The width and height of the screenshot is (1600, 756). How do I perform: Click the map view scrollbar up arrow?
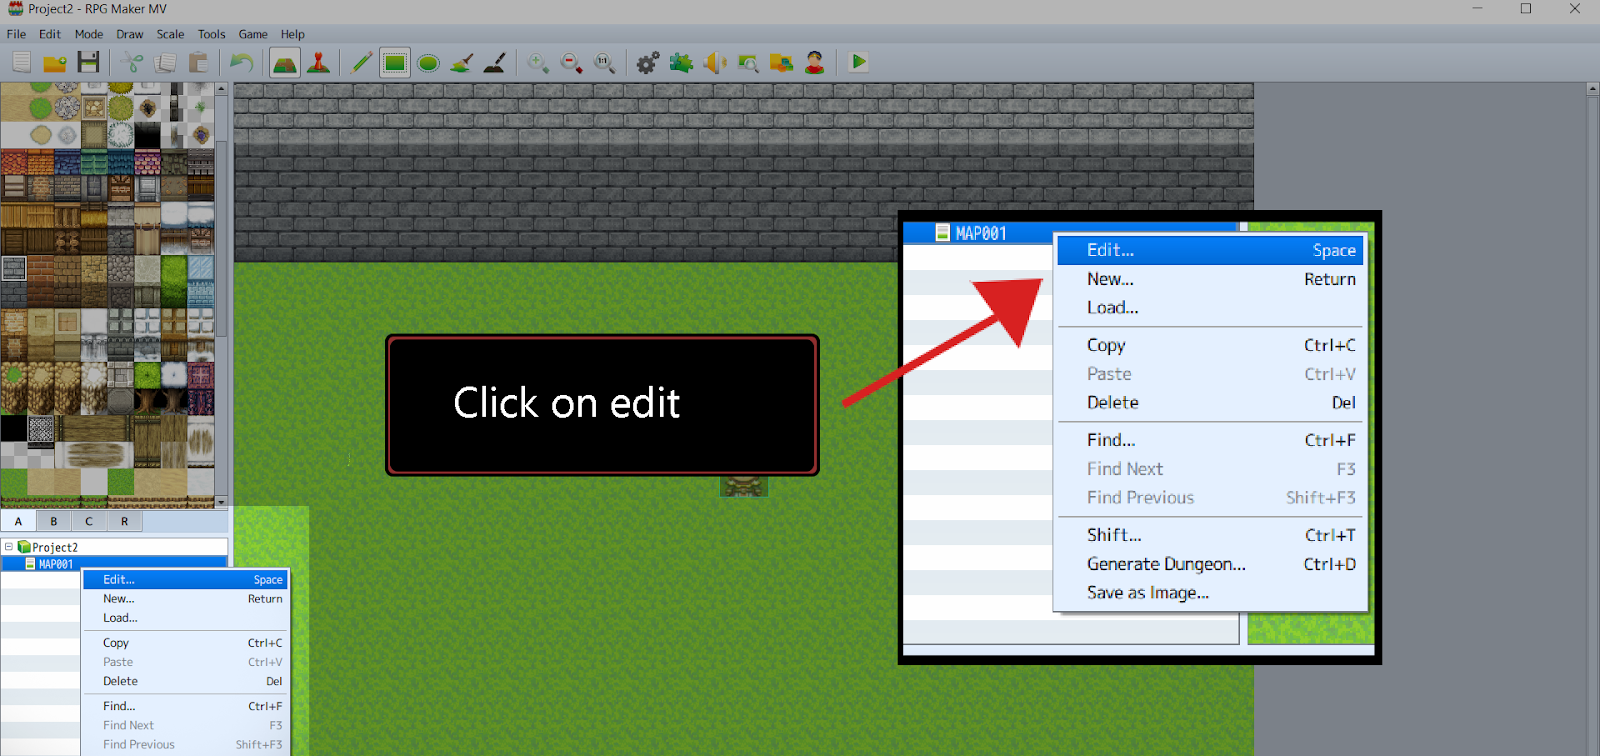(x=1593, y=89)
